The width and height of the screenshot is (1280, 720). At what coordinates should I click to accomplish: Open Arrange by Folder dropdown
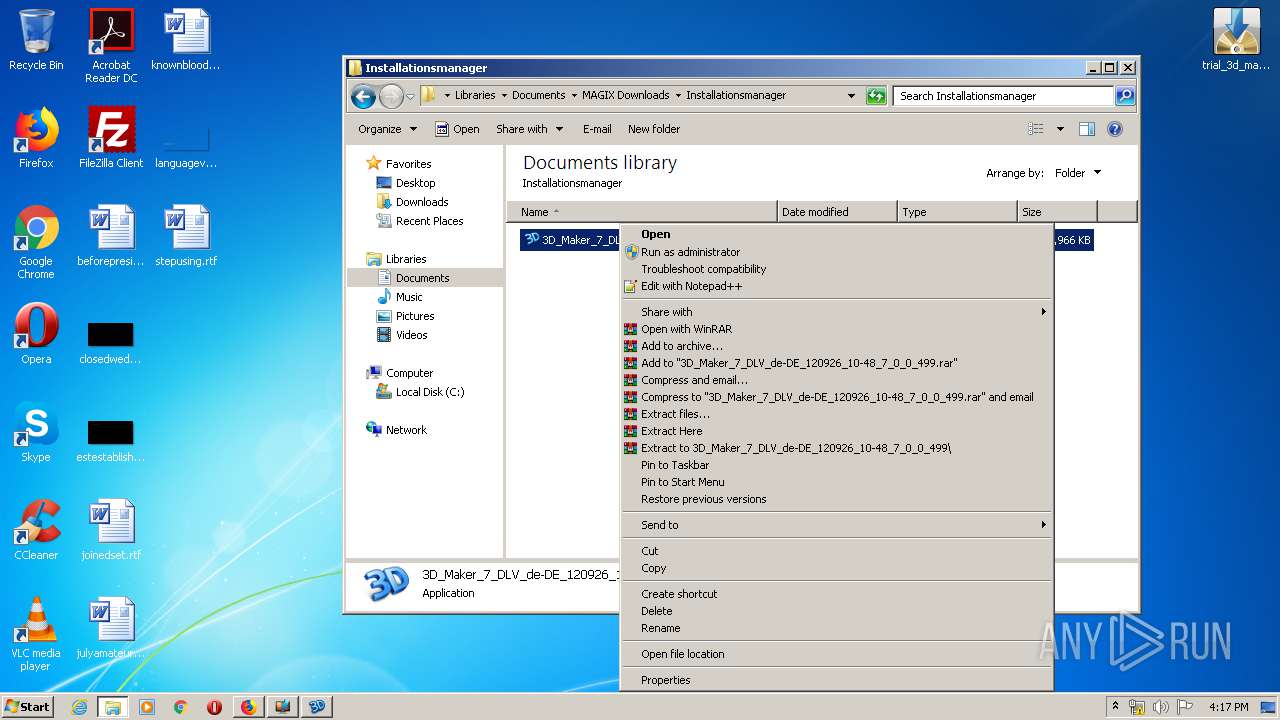pyautogui.click(x=1078, y=173)
